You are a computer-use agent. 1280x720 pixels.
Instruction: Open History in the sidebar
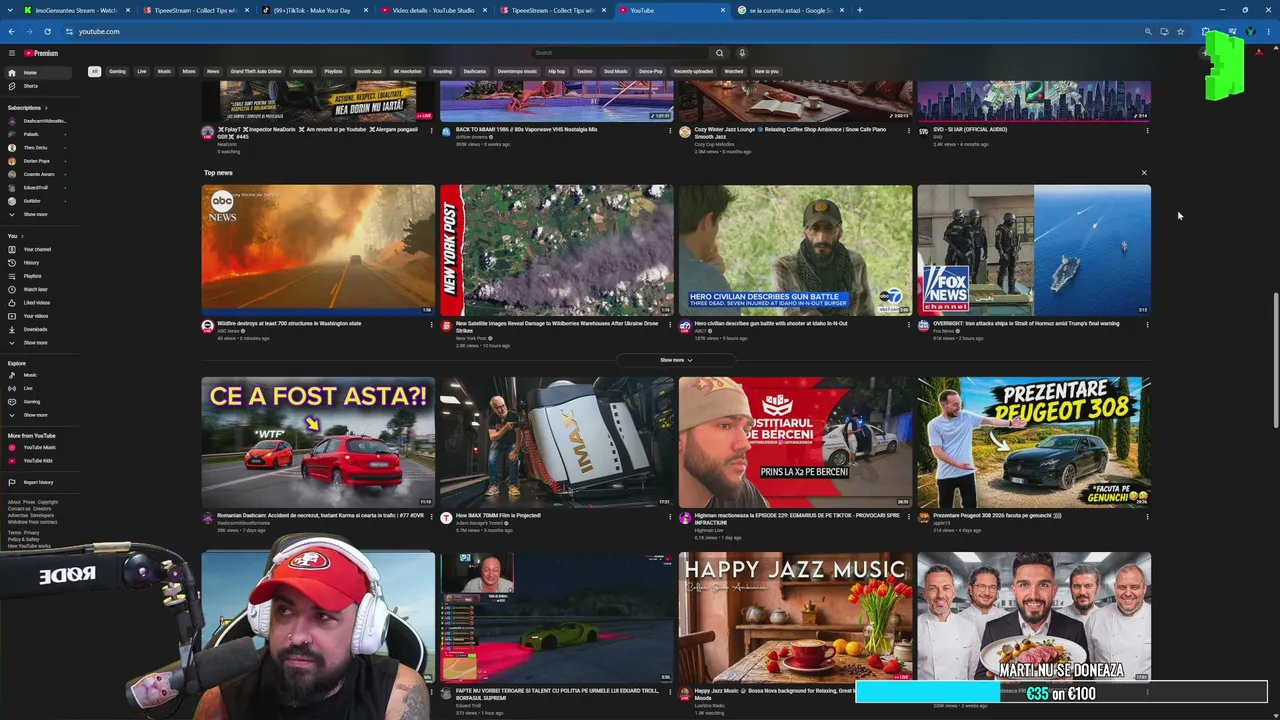tap(30, 263)
